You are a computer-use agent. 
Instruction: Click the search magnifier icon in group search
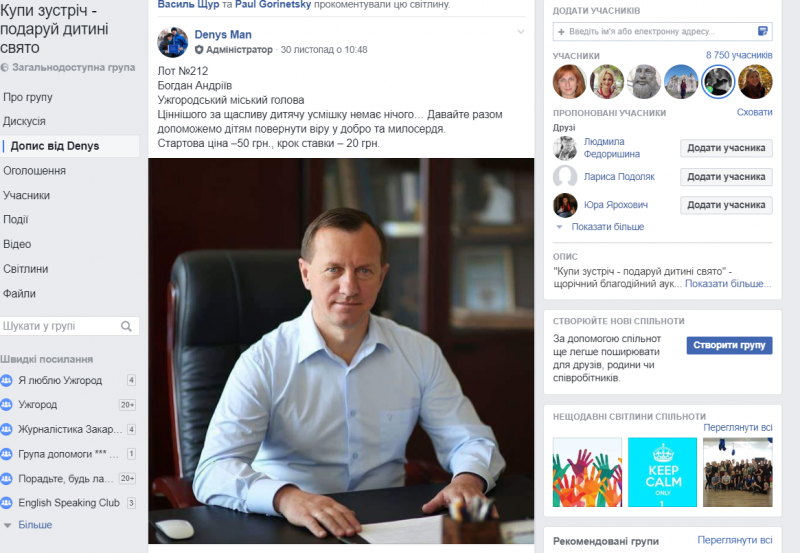[x=126, y=326]
